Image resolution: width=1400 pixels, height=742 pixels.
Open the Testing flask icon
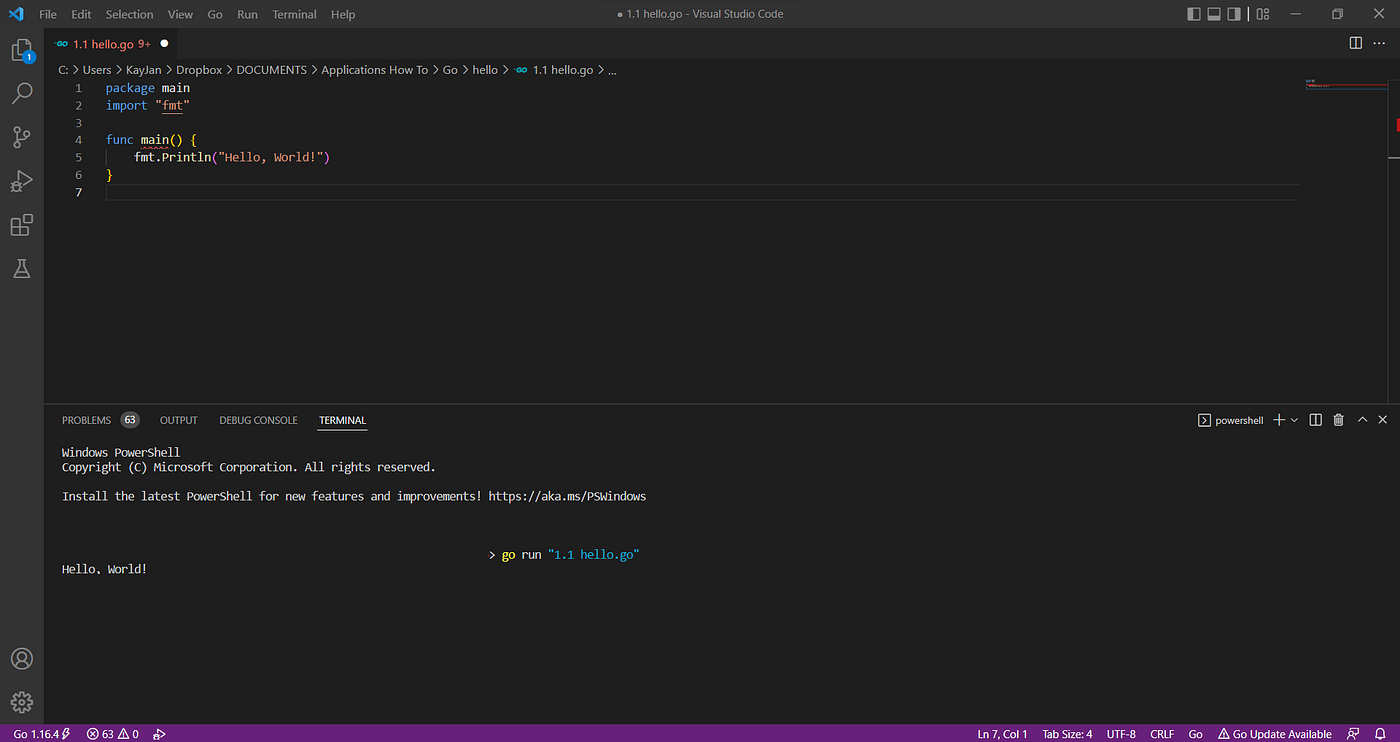point(21,268)
